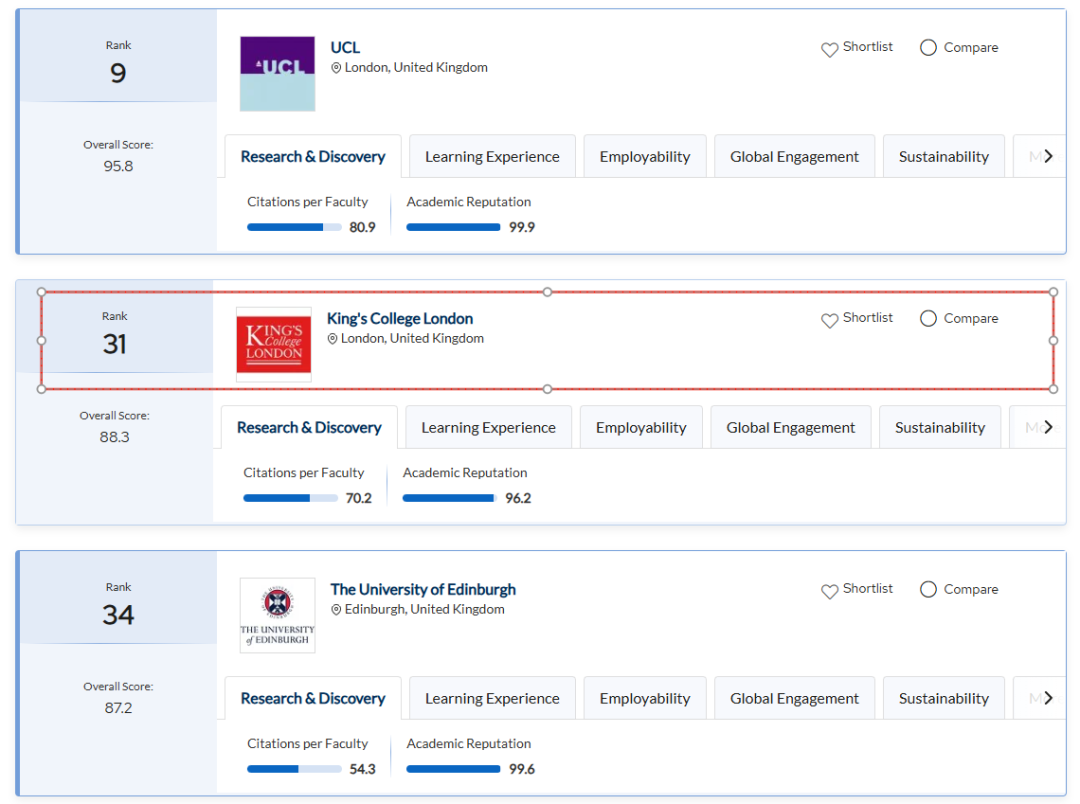Viewport: 1080px width, 804px height.
Task: Click the location pin under King's College London
Action: (x=332, y=338)
